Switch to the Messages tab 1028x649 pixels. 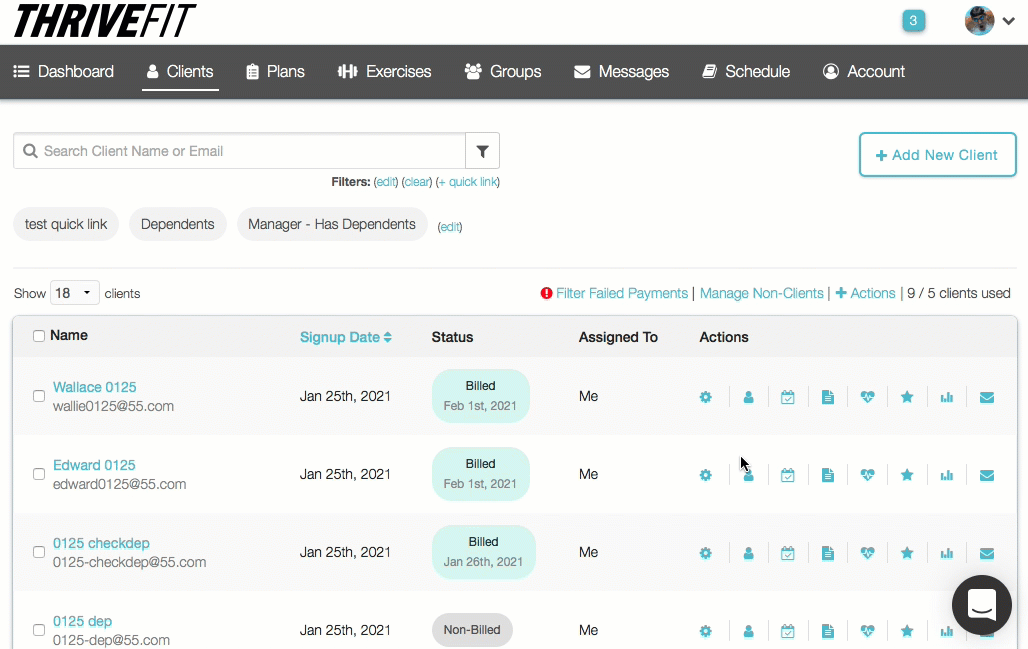click(x=621, y=72)
